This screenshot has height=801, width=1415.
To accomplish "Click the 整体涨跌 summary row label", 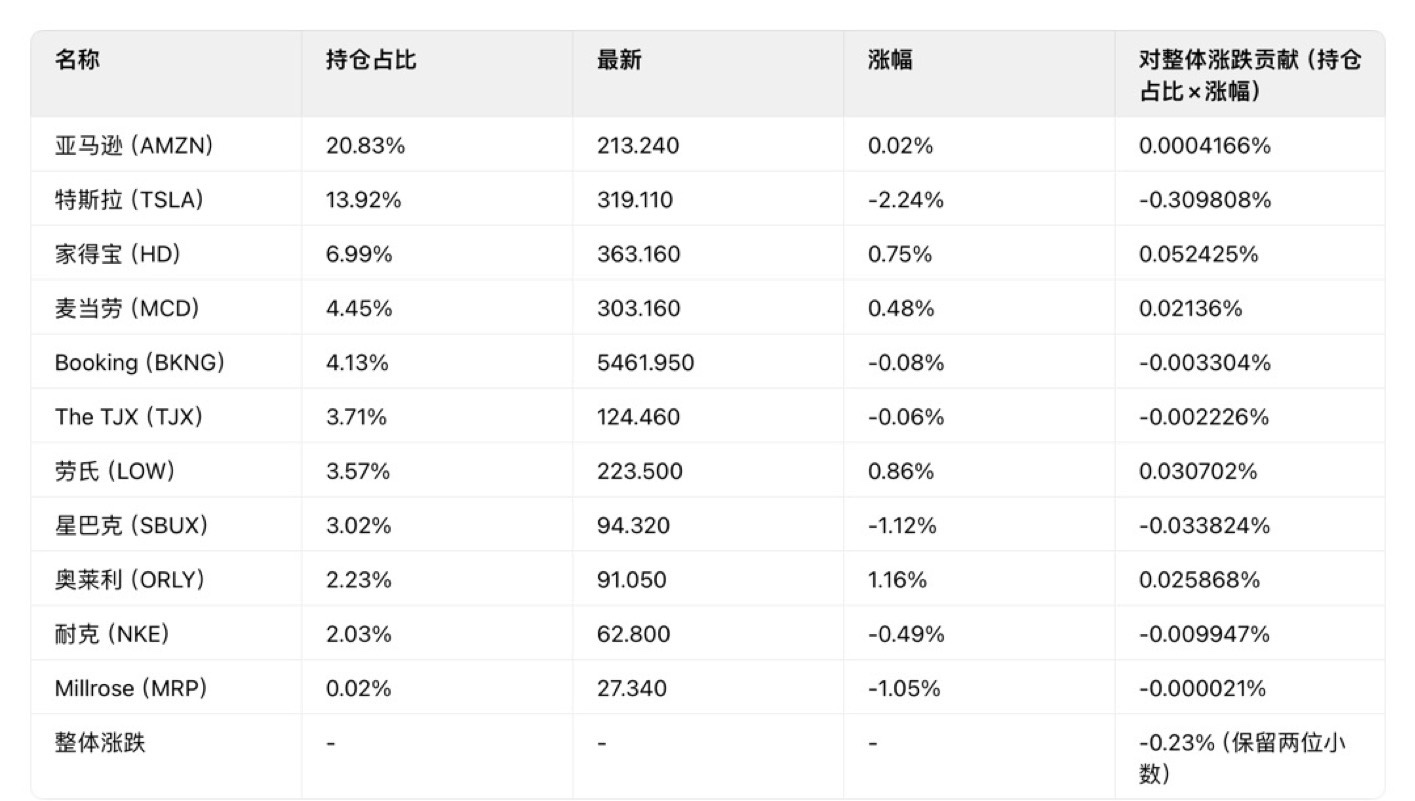I will [x=100, y=742].
